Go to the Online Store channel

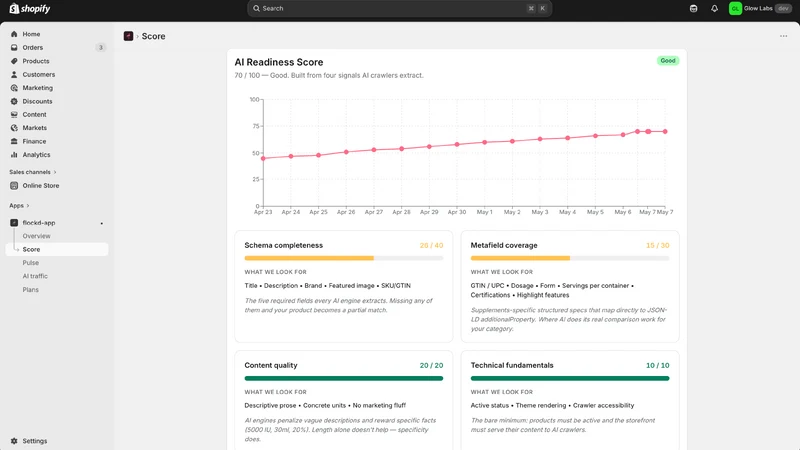pyautogui.click(x=41, y=186)
